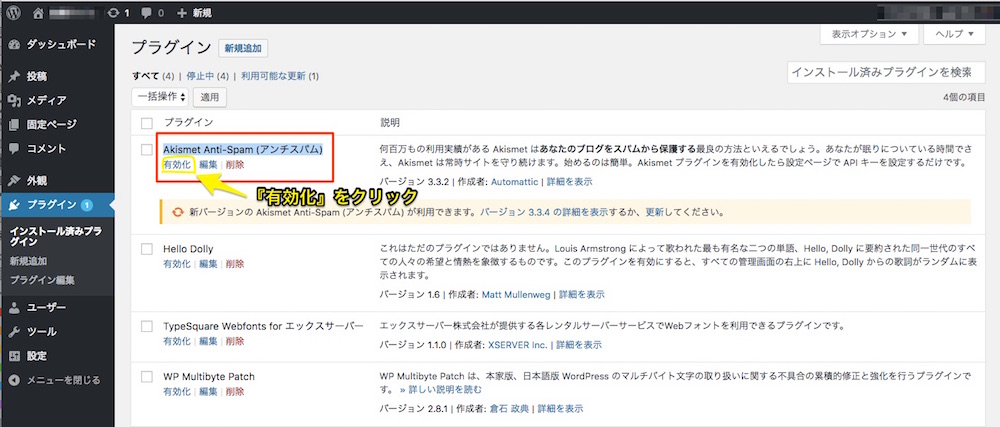Open 詳しい説明を読む link
This screenshot has height=427, width=1000.
tap(441, 389)
